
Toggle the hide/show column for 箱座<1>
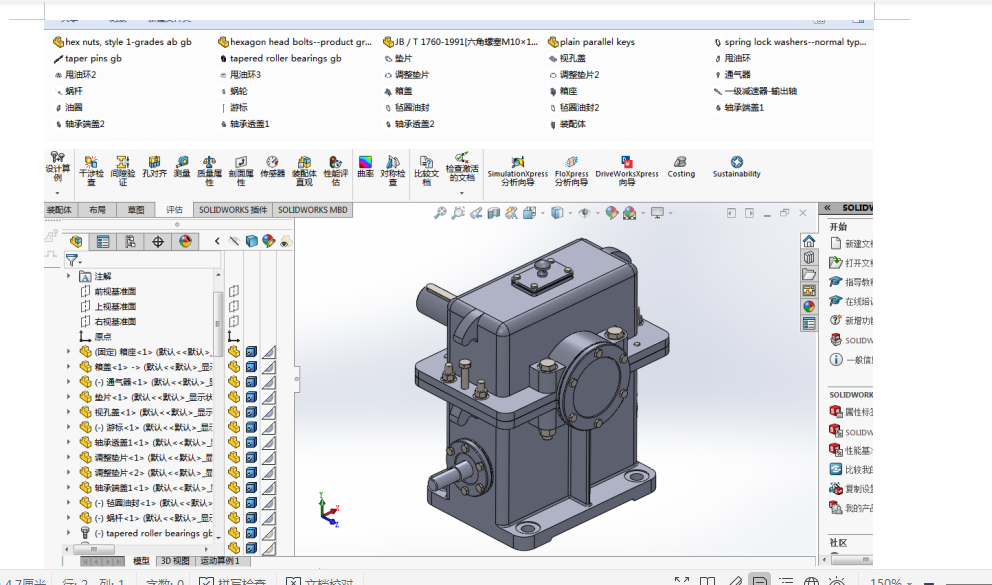coord(234,352)
